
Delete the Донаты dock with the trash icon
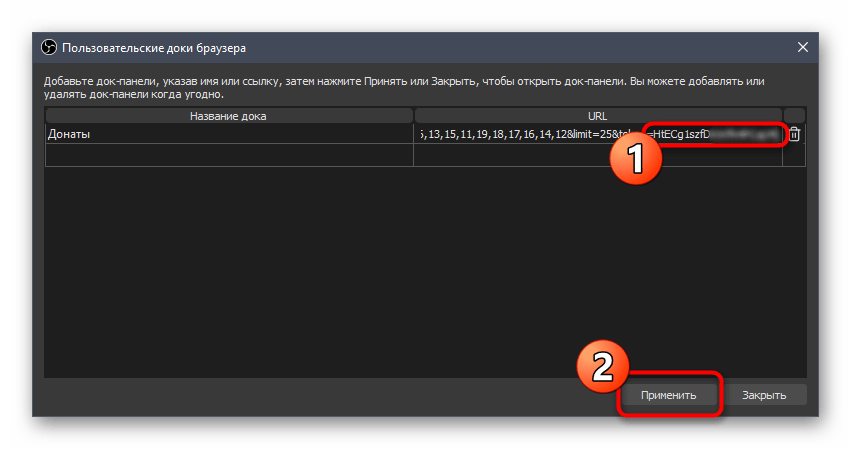coord(794,134)
